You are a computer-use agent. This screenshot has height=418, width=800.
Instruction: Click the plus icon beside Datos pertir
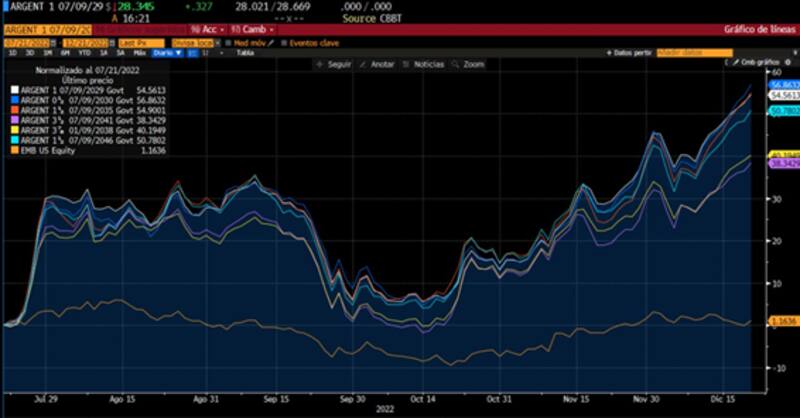(x=608, y=52)
